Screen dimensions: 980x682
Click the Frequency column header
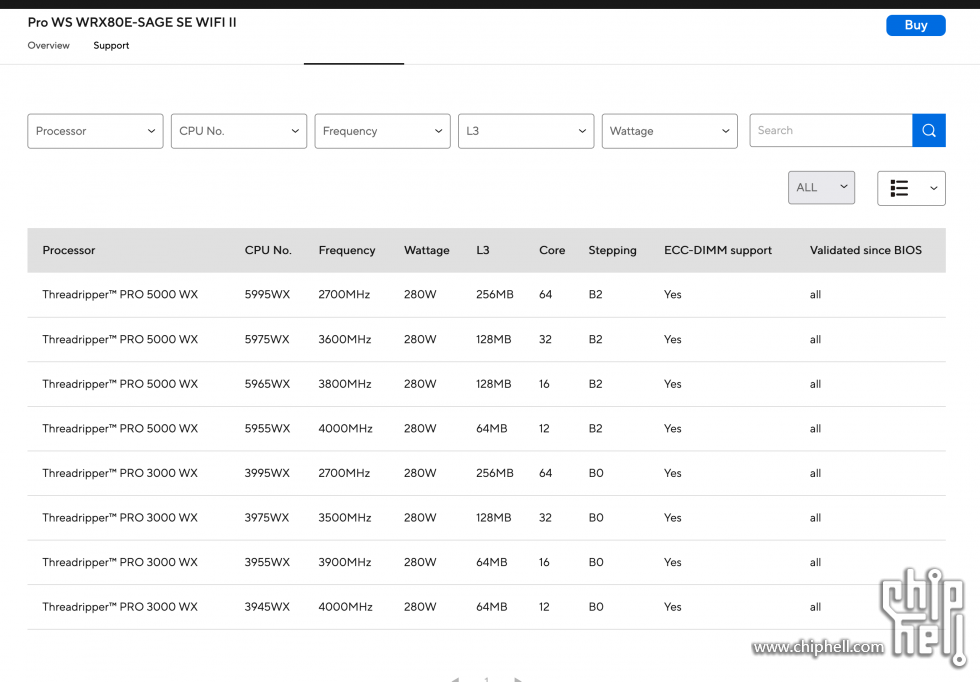click(347, 250)
